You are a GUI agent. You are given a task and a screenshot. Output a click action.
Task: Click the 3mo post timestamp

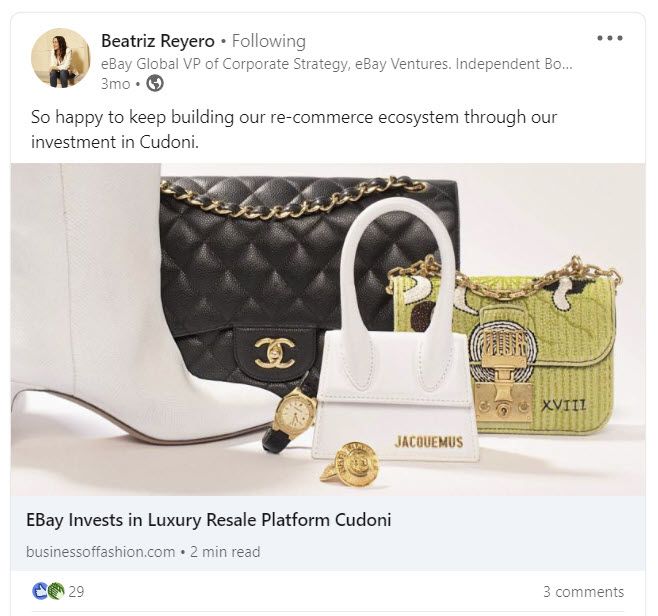click(115, 84)
